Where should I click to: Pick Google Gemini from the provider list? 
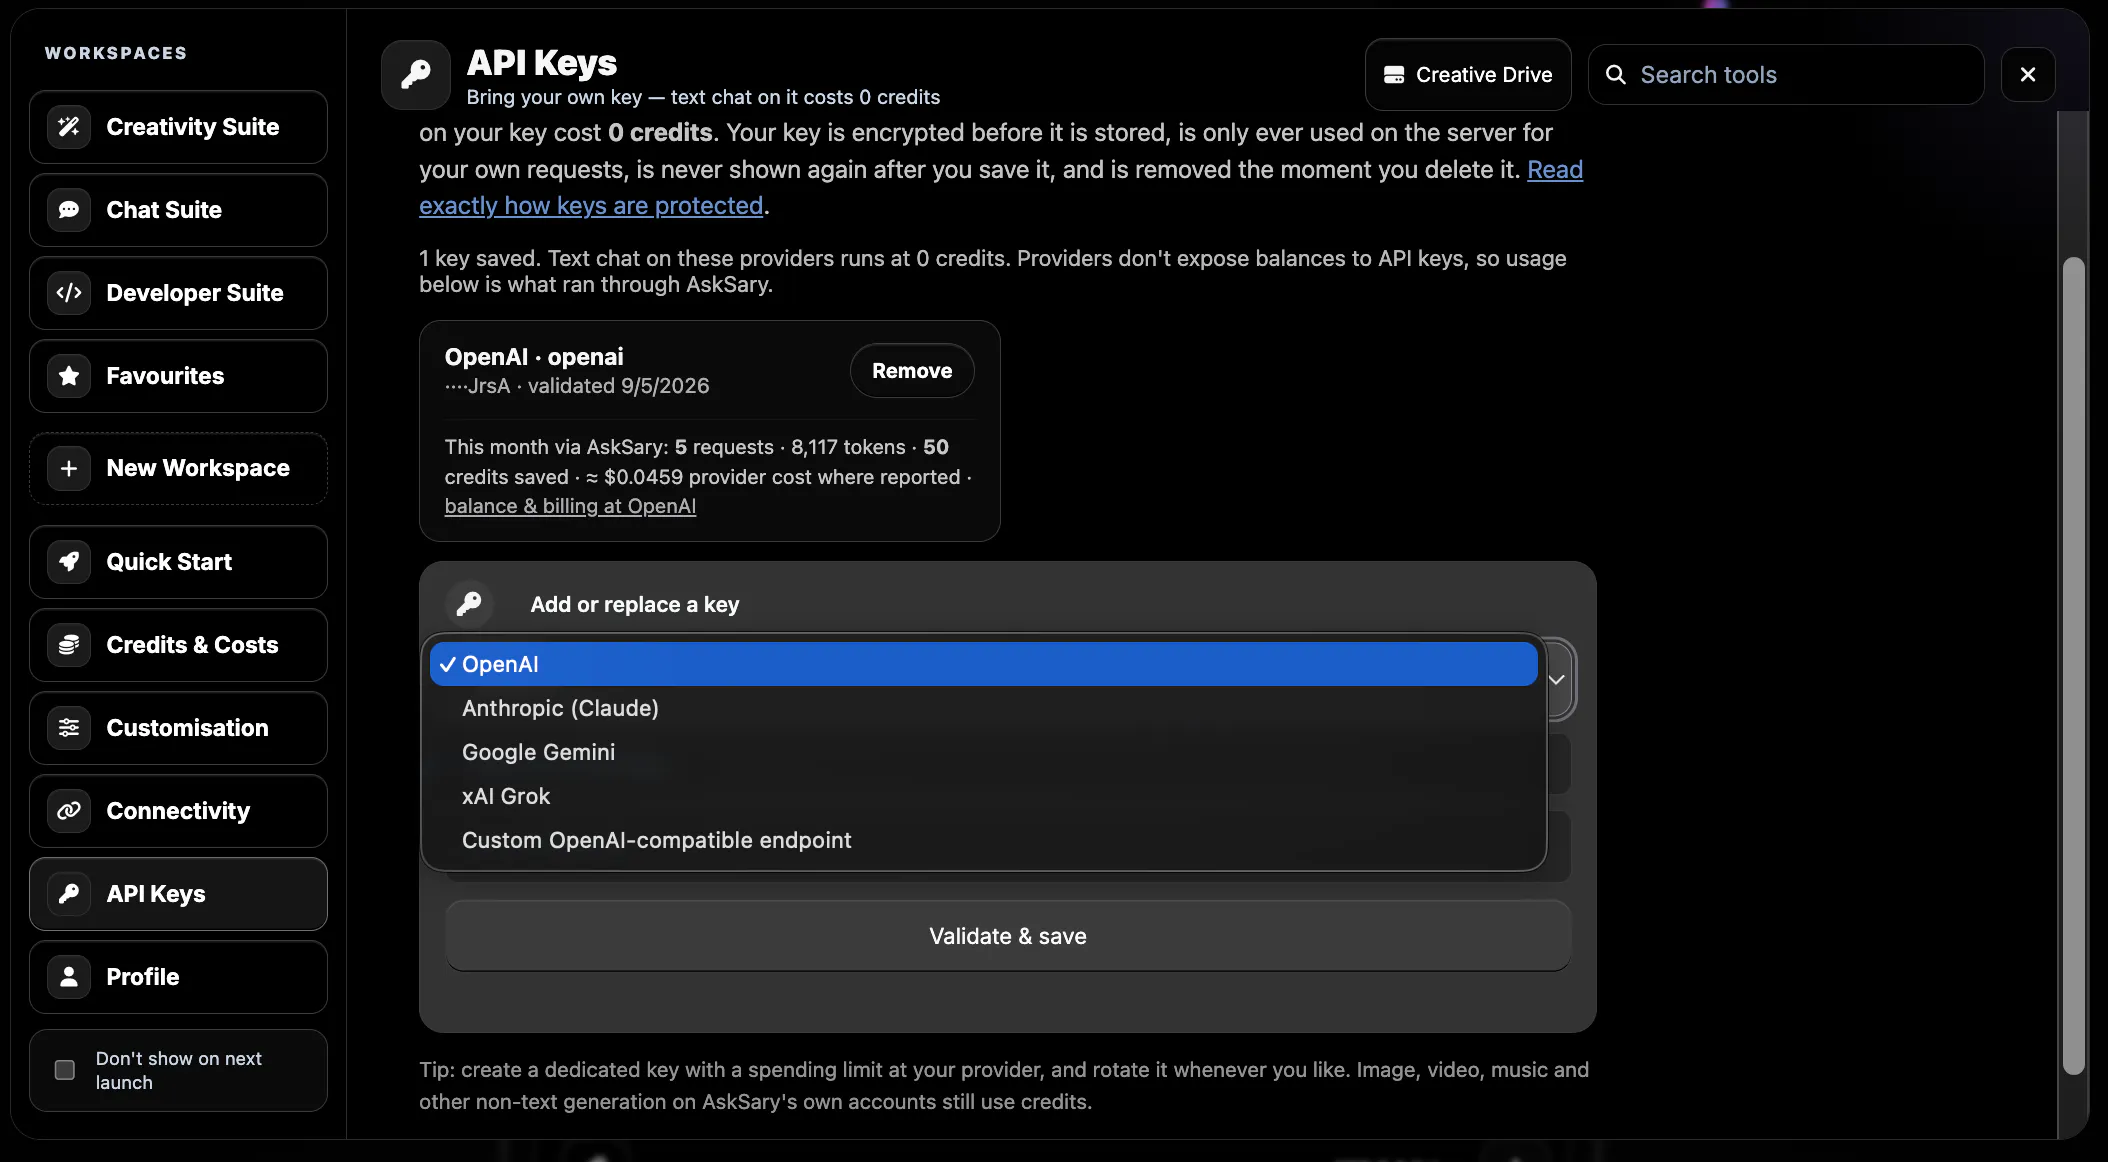point(983,752)
